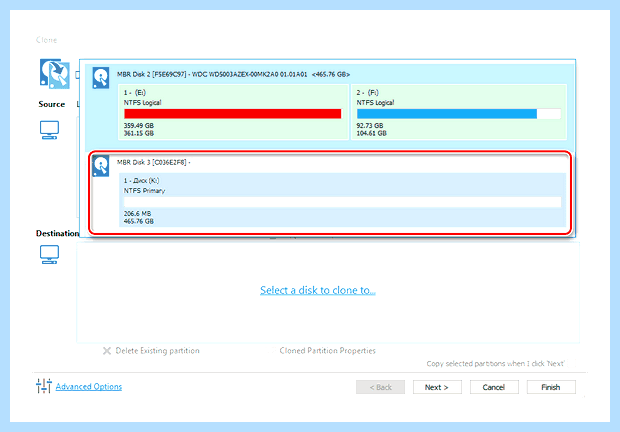Click the empty usage bar of K: partition
The image size is (620, 432).
point(342,202)
